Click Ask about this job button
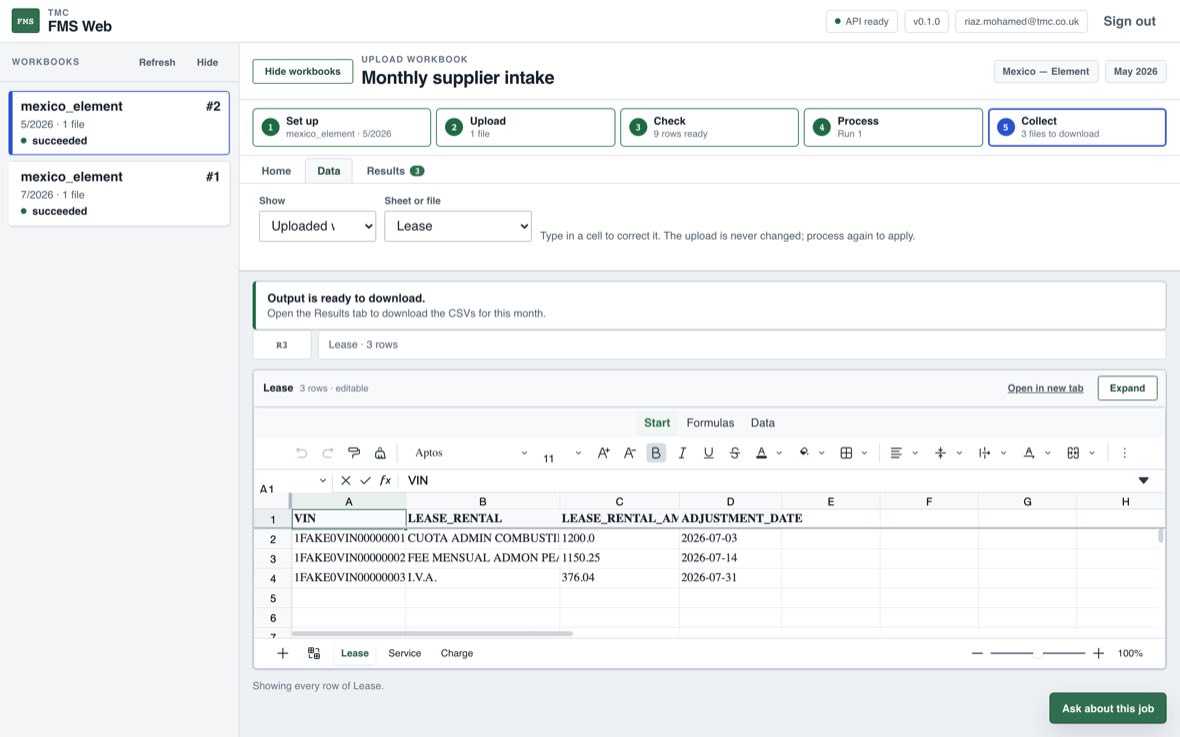The height and width of the screenshot is (737, 1180). pyautogui.click(x=1107, y=708)
